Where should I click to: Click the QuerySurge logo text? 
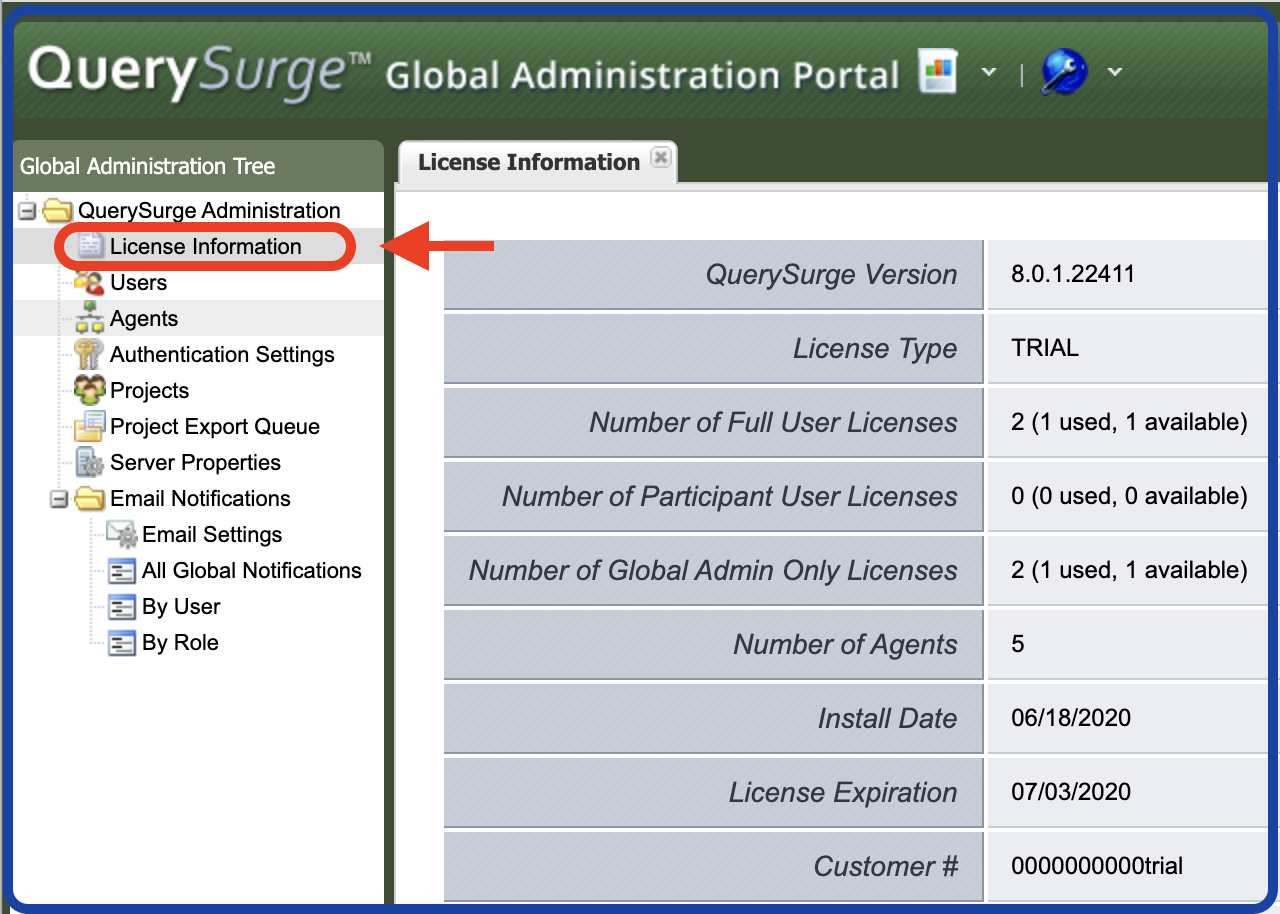click(200, 72)
